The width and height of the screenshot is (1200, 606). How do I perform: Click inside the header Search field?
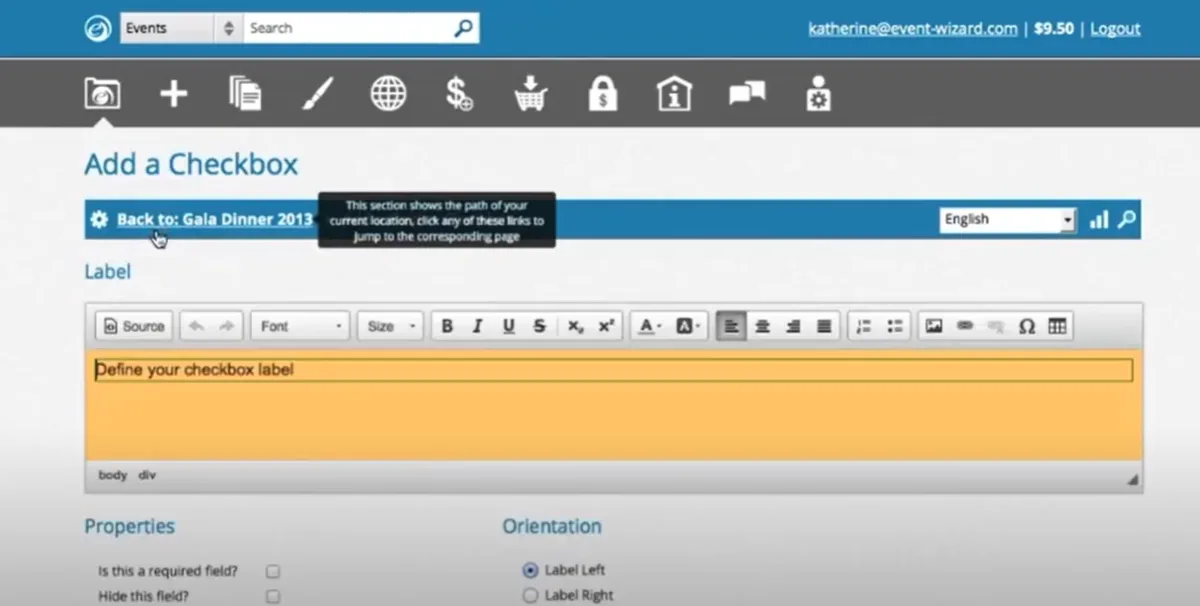(346, 28)
